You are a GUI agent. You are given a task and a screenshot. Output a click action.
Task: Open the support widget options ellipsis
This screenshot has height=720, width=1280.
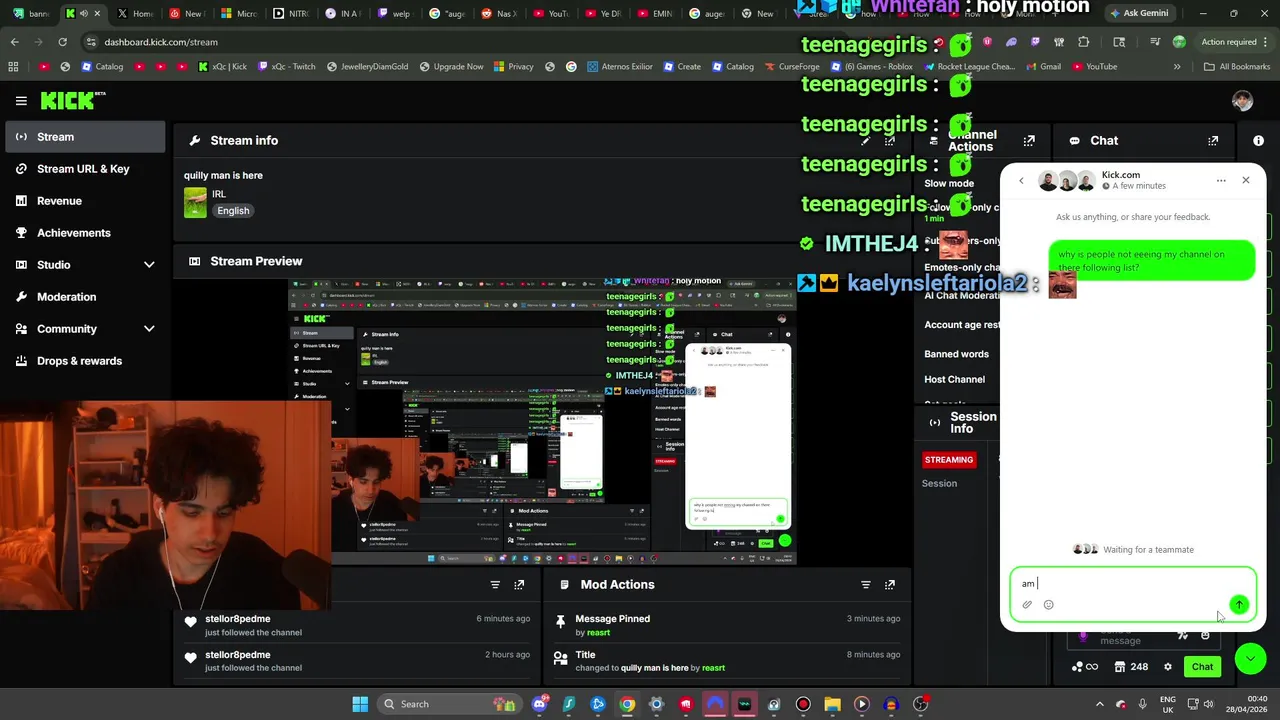[x=1221, y=181]
